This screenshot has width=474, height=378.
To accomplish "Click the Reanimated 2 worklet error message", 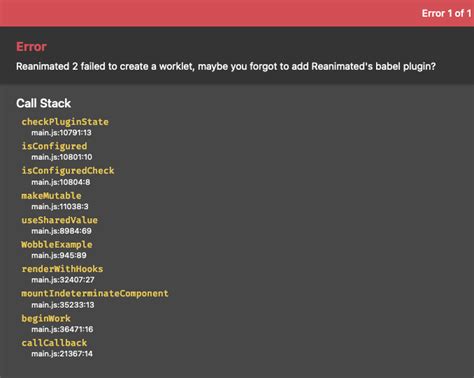I will [226, 66].
